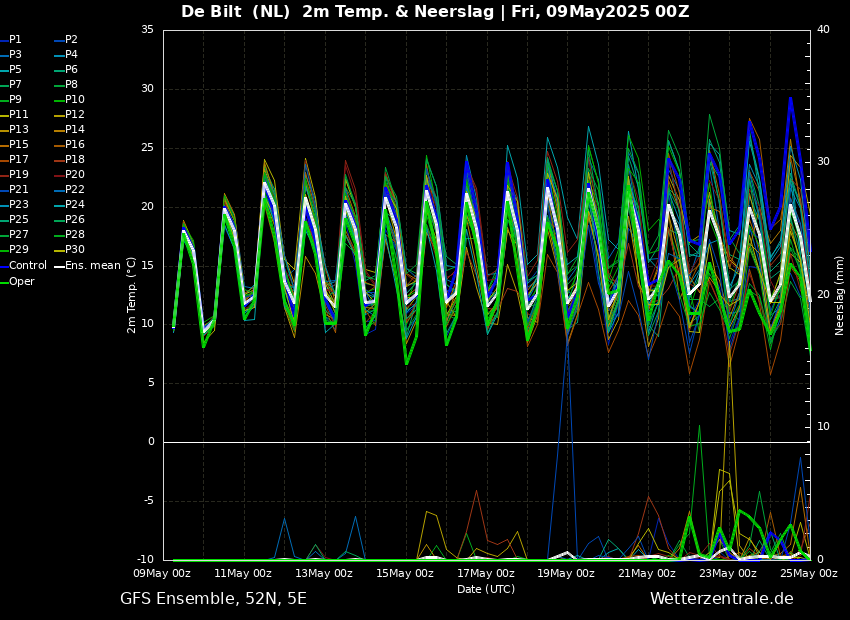
Task: Select the -5 temperature tick label
Action: [x=149, y=501]
